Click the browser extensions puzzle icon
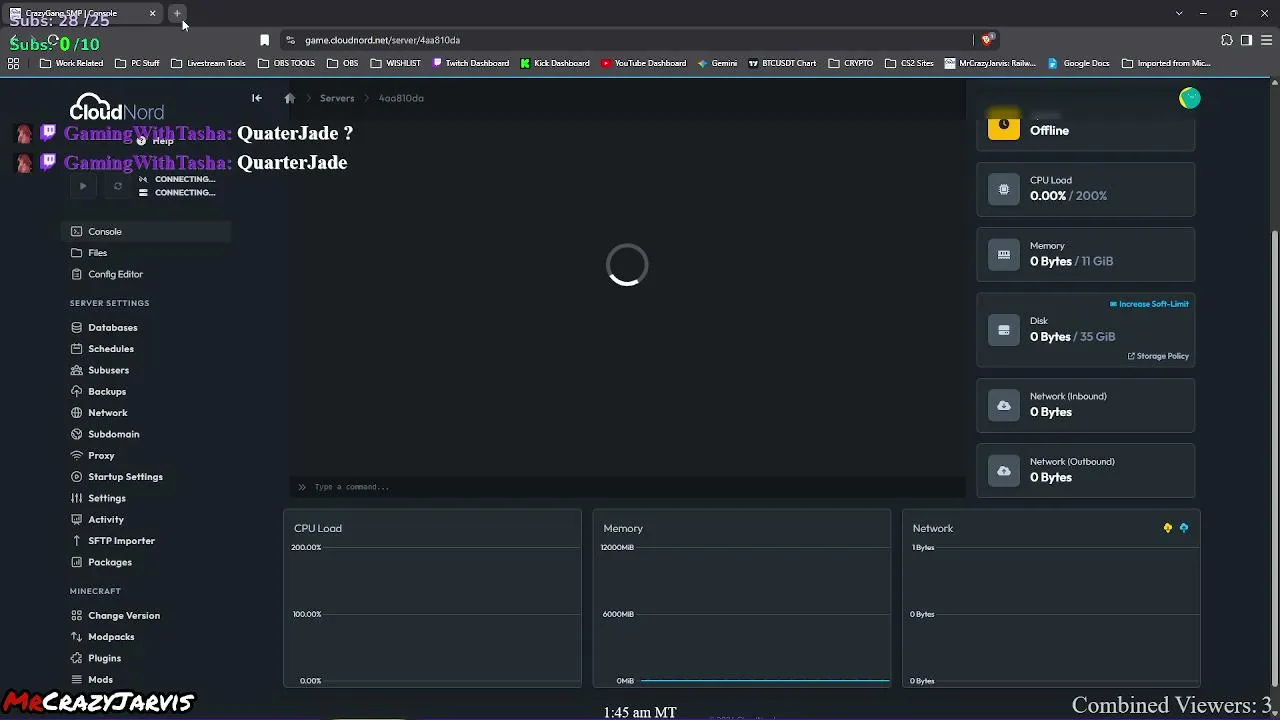 pyautogui.click(x=1227, y=40)
